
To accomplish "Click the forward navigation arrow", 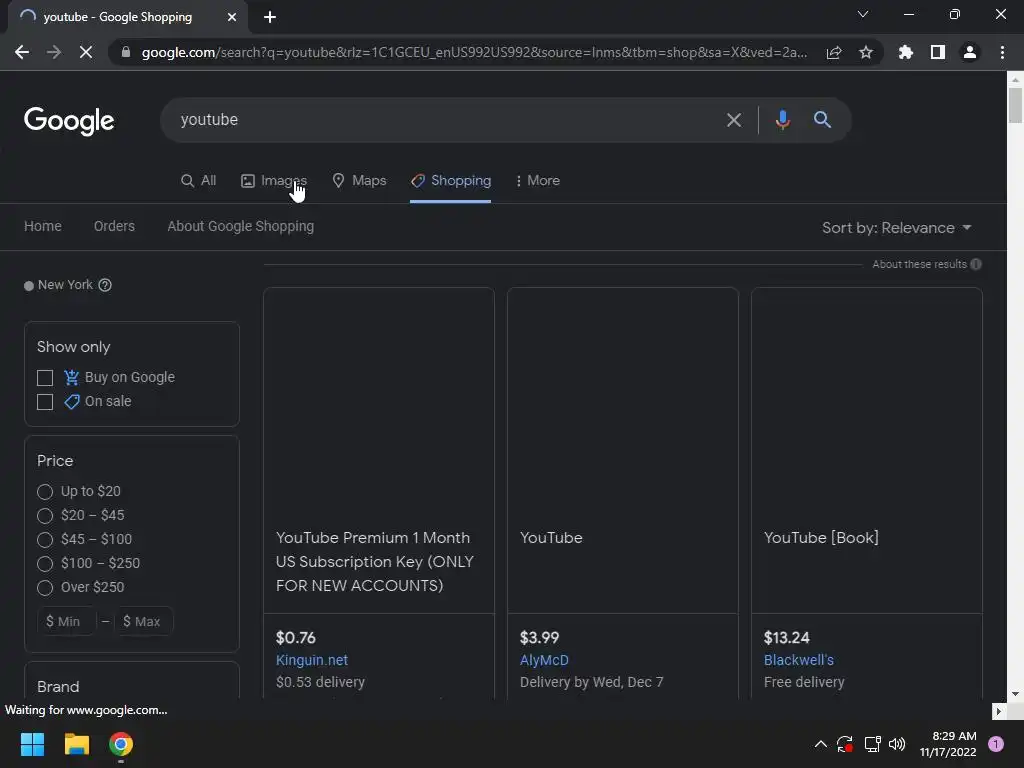I will click(x=54, y=52).
